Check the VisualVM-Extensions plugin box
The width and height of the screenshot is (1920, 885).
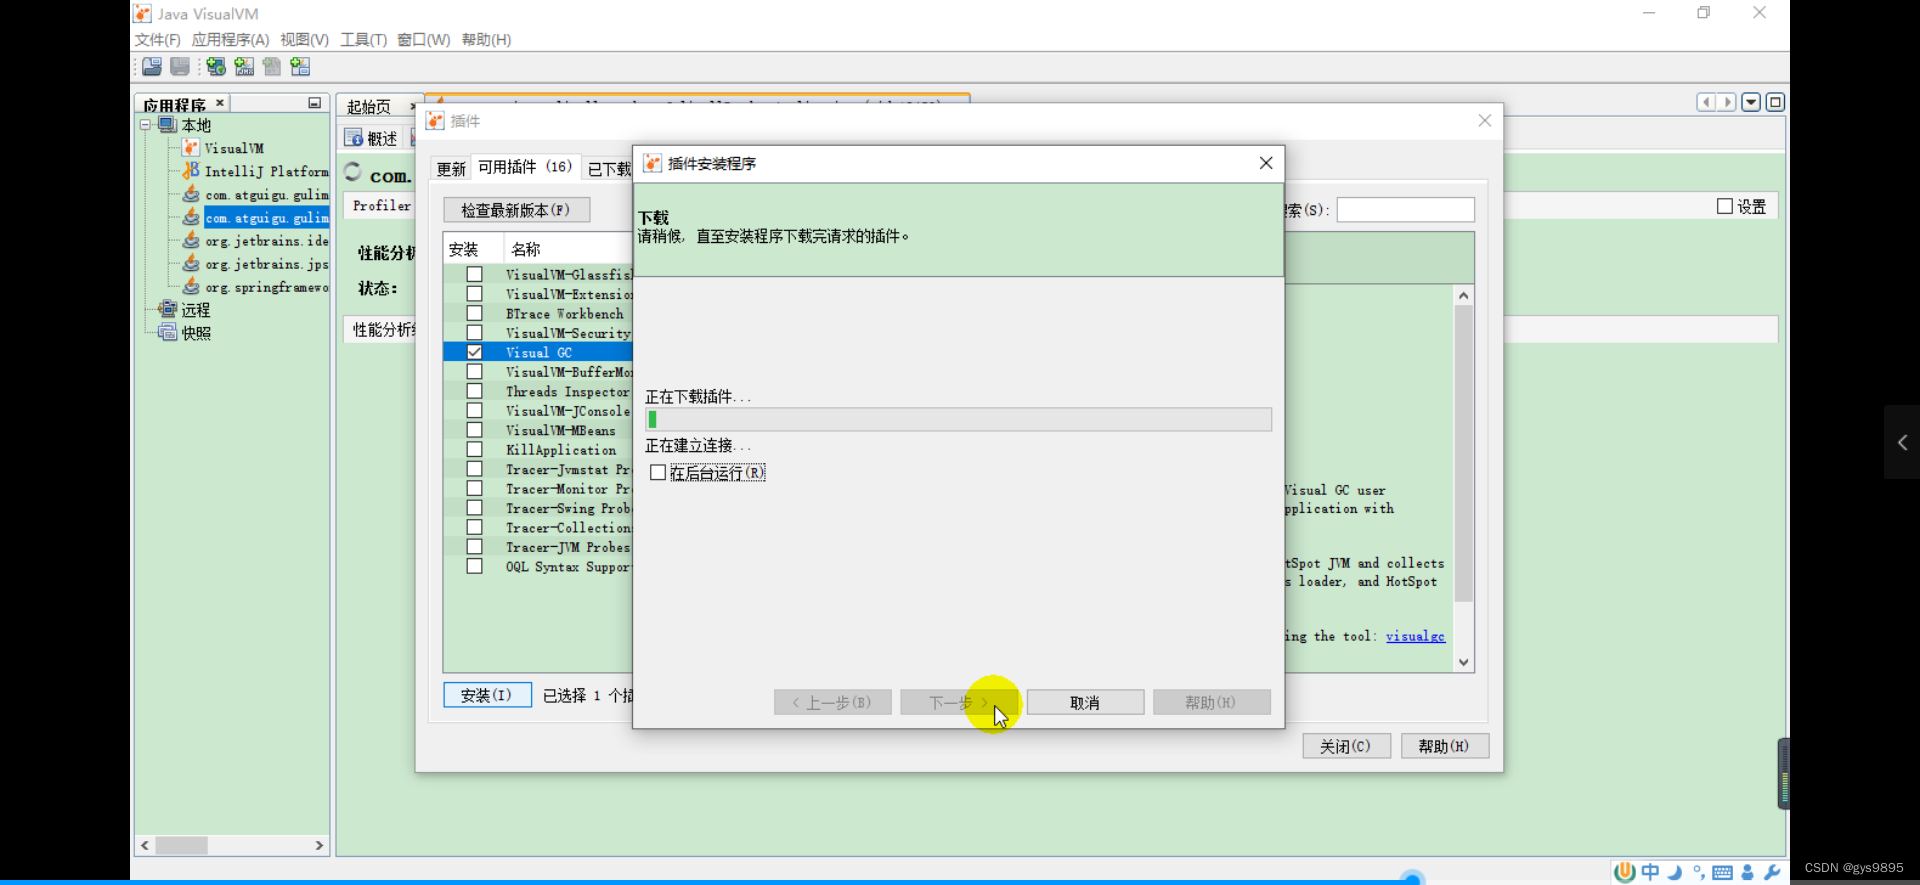pyautogui.click(x=475, y=294)
